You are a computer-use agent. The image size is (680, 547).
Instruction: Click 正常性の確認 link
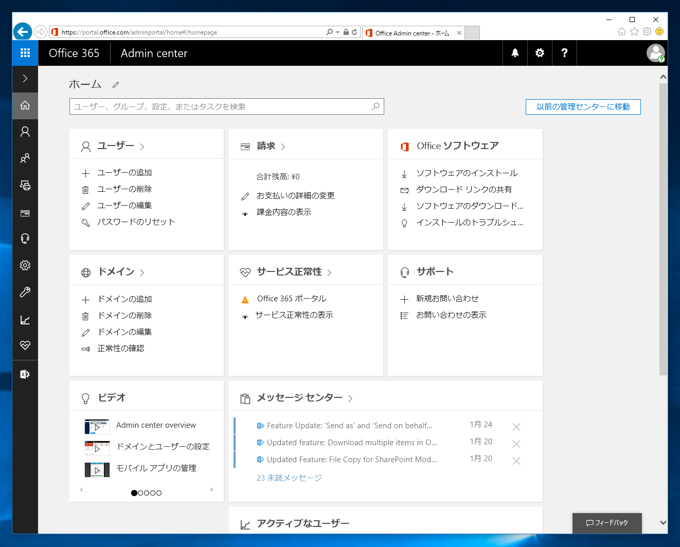coord(120,348)
